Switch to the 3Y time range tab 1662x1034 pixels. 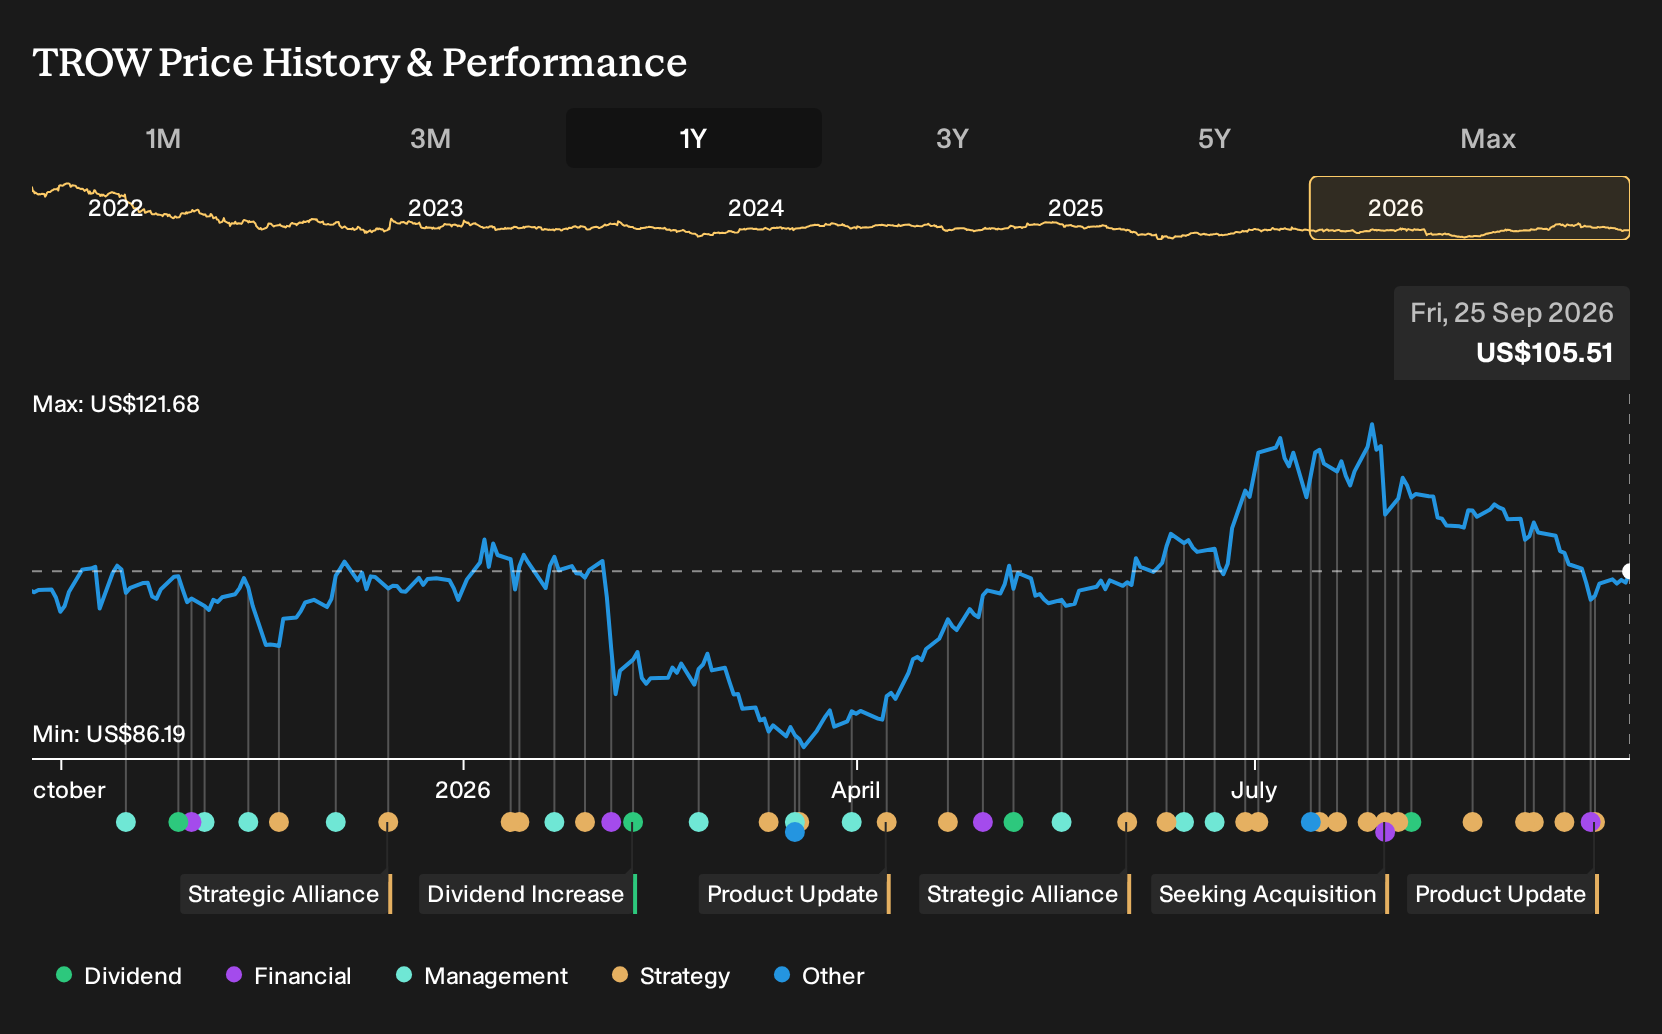[952, 138]
